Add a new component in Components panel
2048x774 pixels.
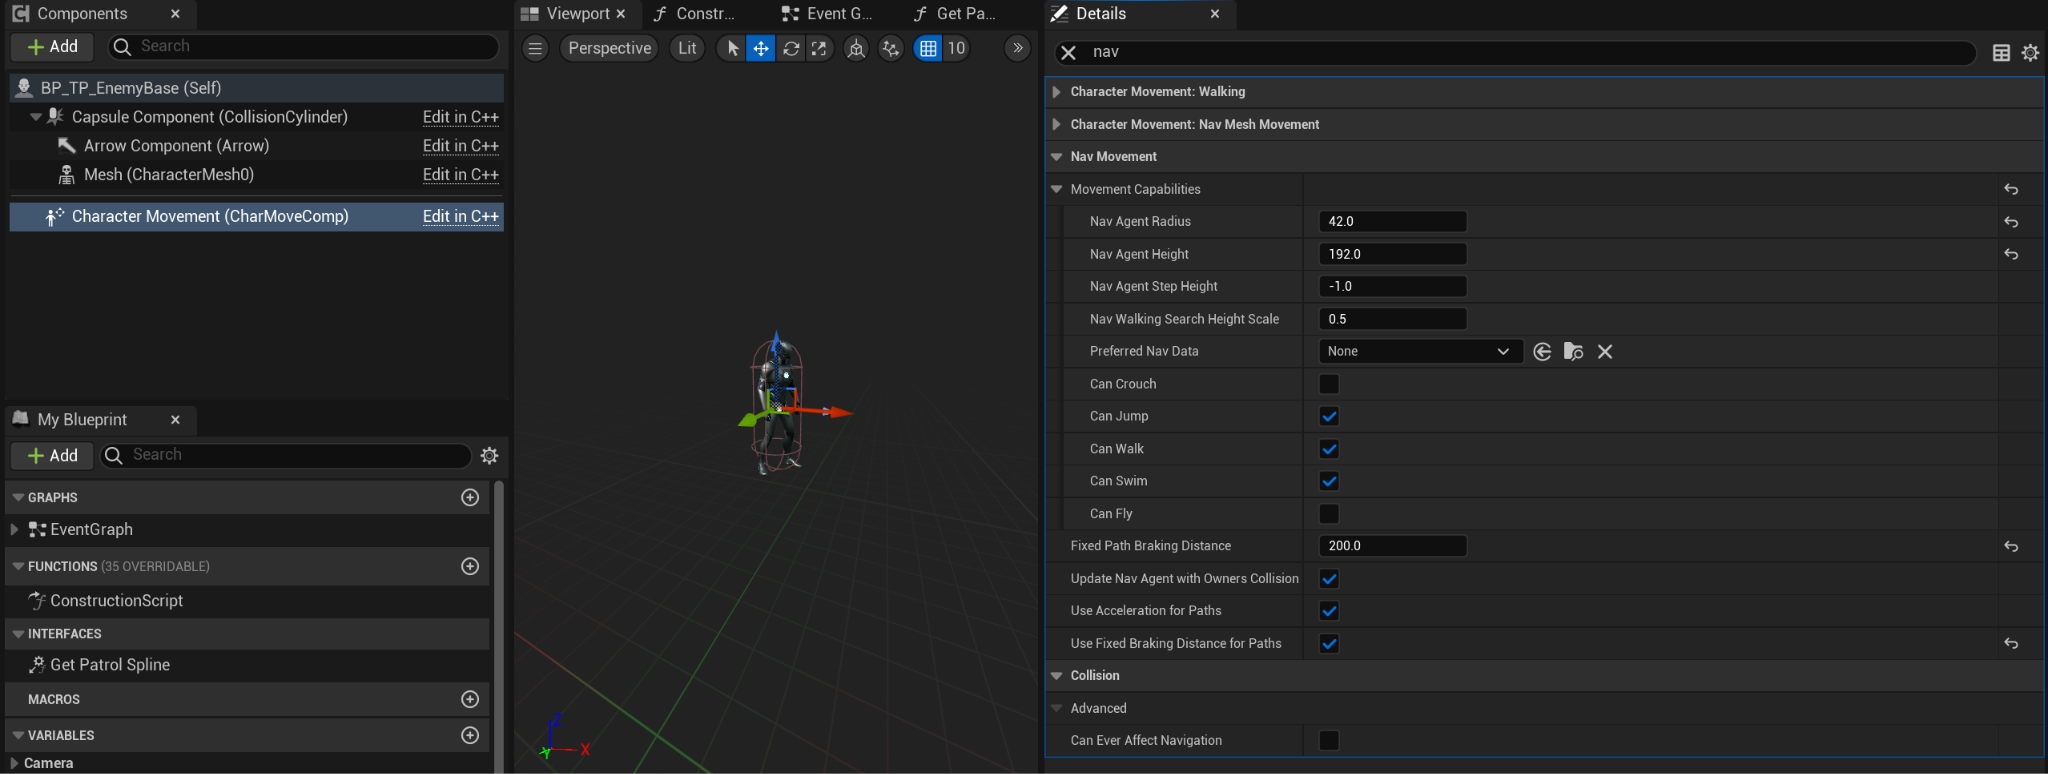pos(53,47)
